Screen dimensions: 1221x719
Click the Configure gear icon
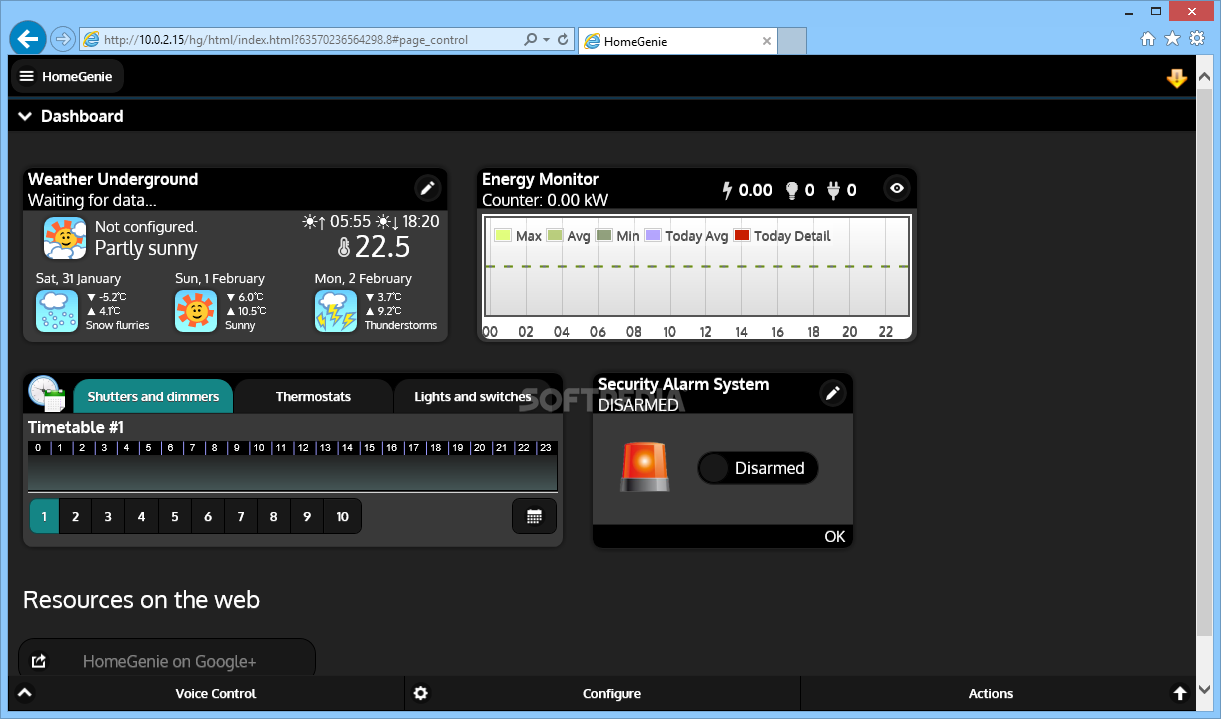[421, 693]
